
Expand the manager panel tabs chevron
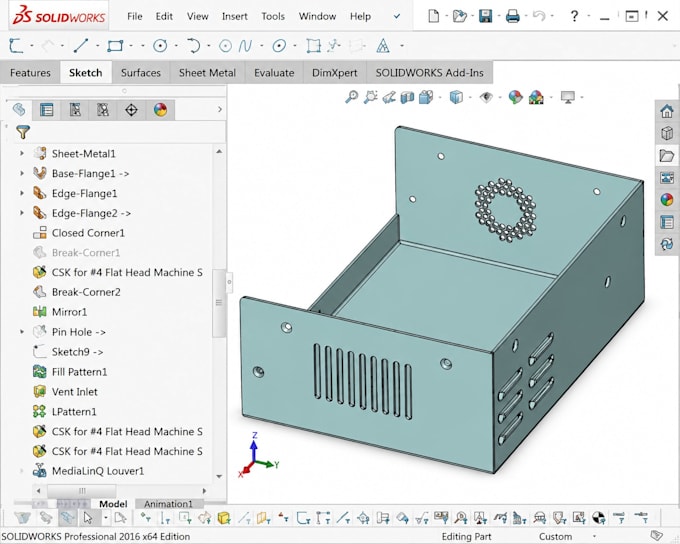[220, 109]
